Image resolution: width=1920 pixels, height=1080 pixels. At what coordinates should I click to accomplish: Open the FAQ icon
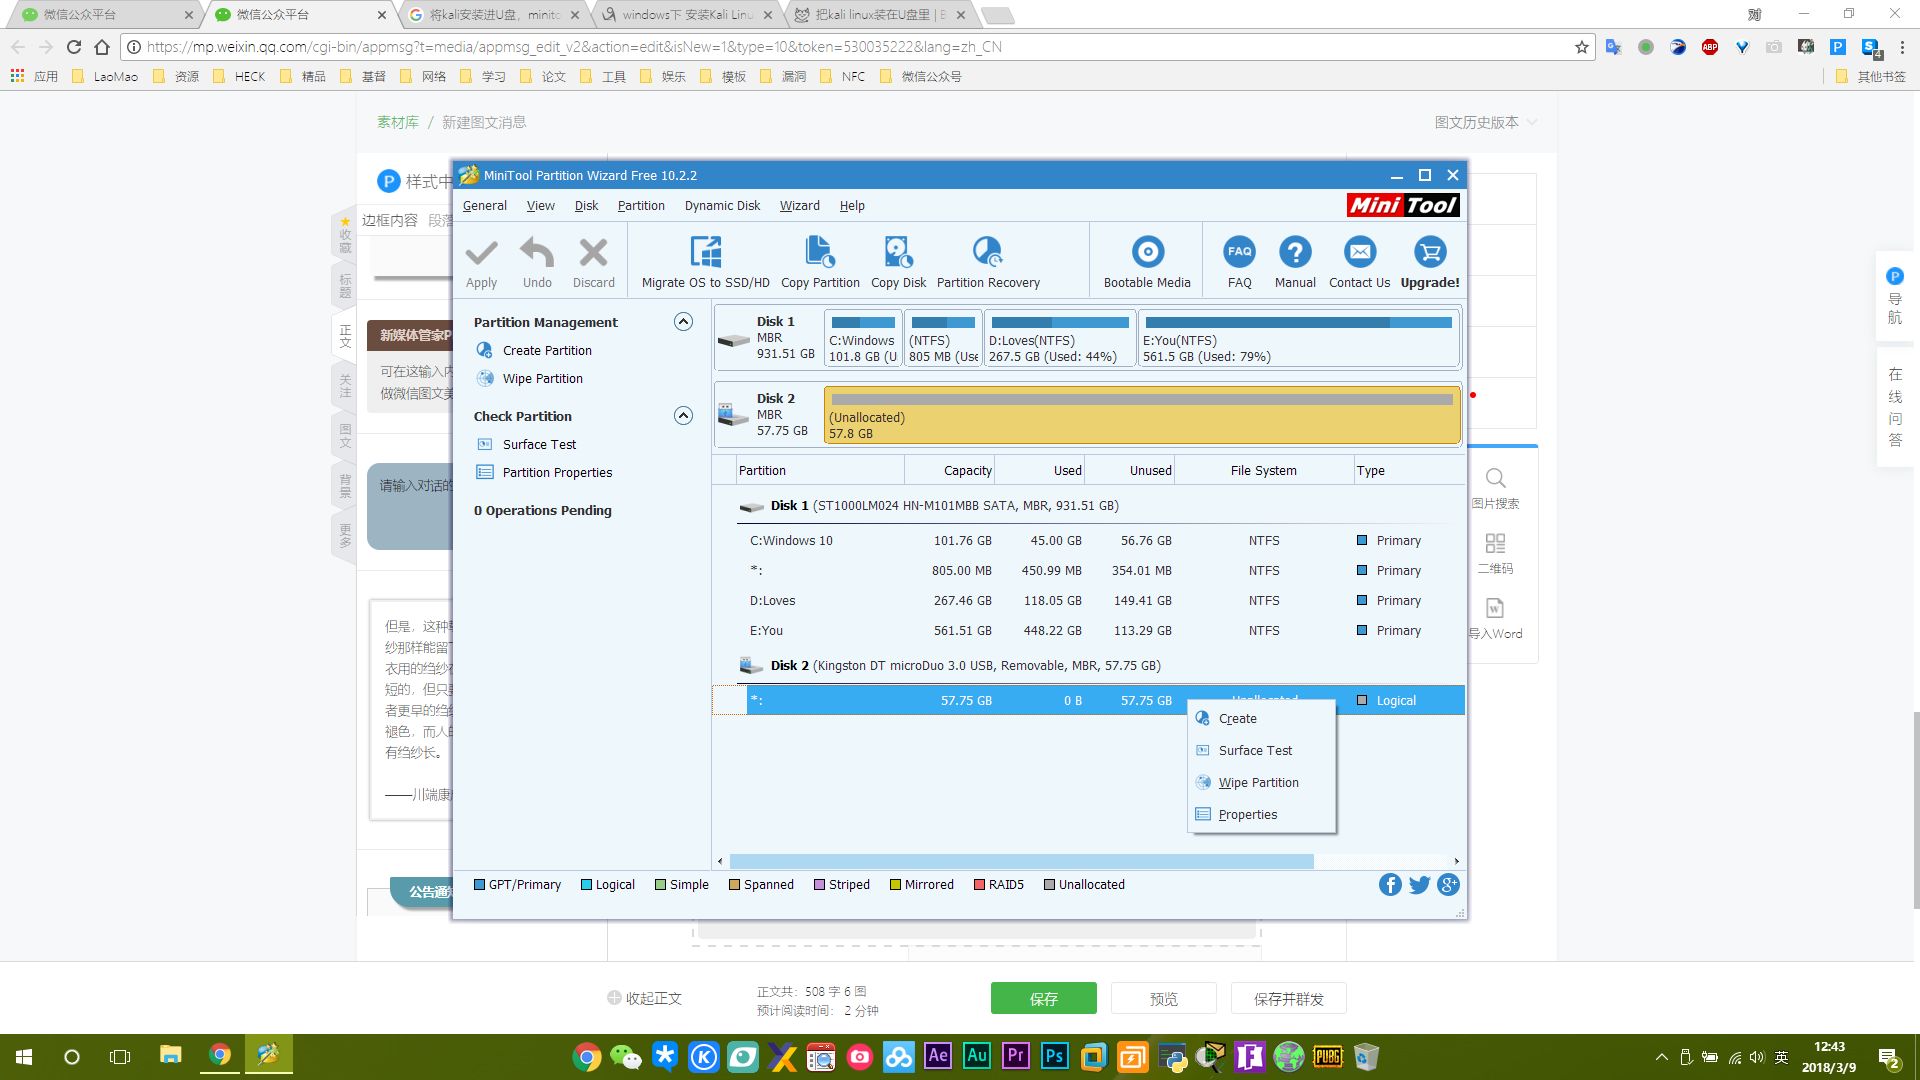click(1239, 252)
